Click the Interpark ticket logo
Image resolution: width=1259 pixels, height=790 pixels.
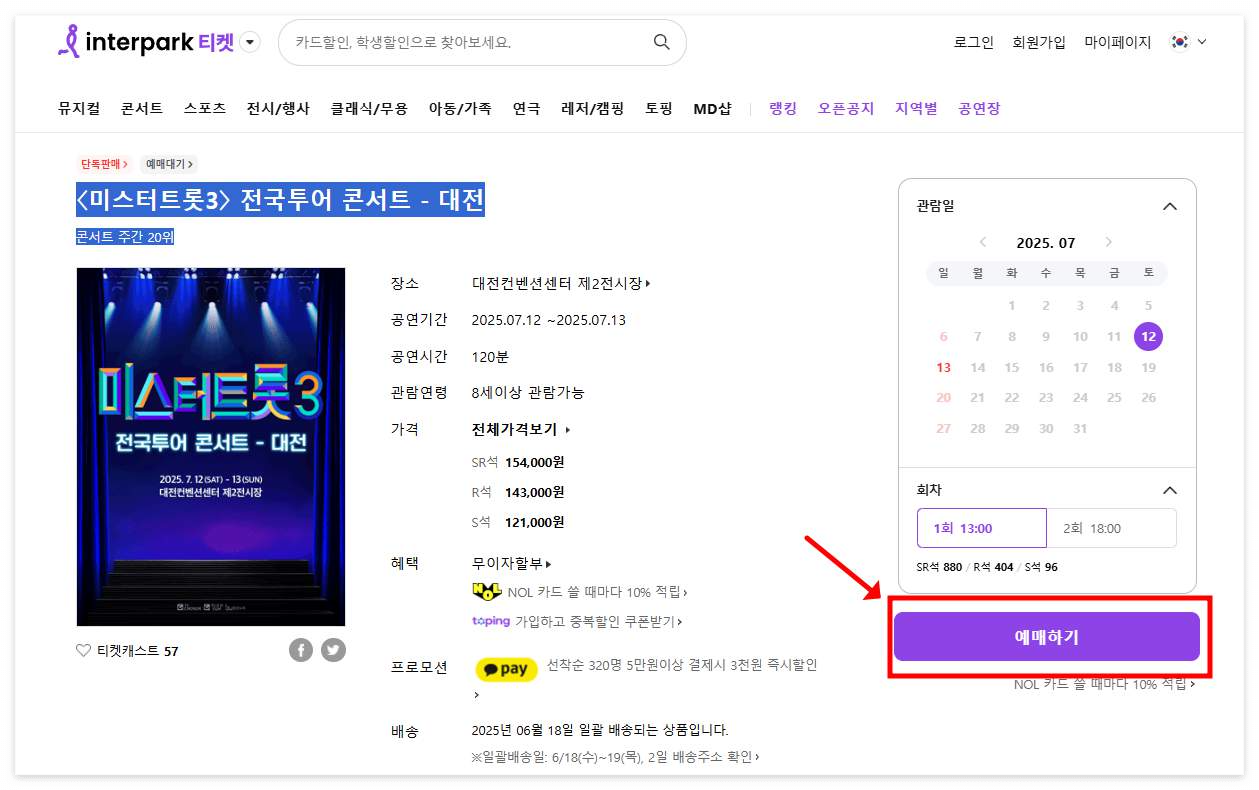pyautogui.click(x=146, y=42)
